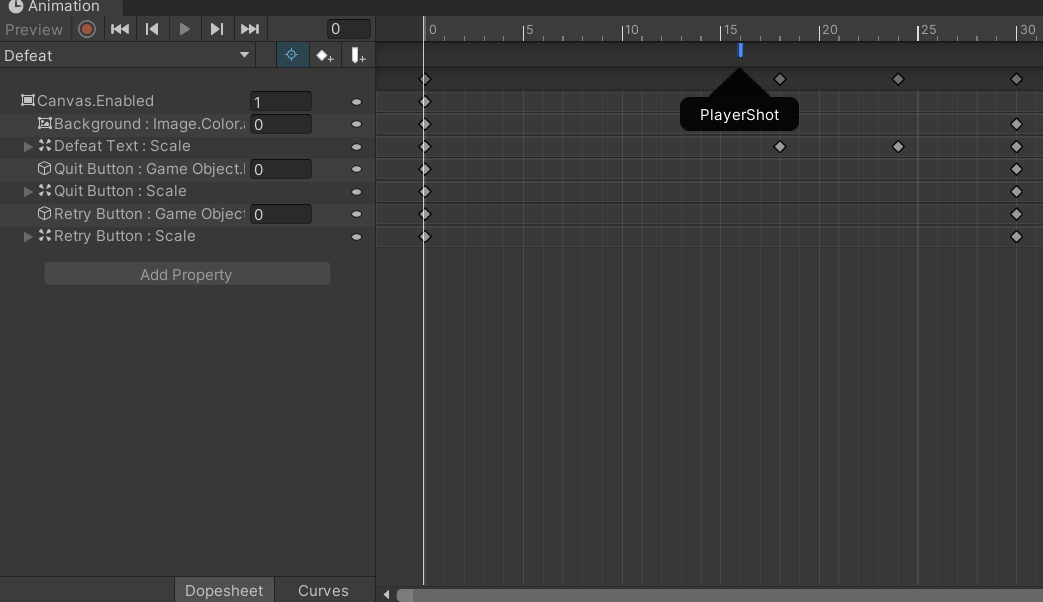Open Retry Button Scale property options dot
The height and width of the screenshot is (602, 1043).
(357, 237)
